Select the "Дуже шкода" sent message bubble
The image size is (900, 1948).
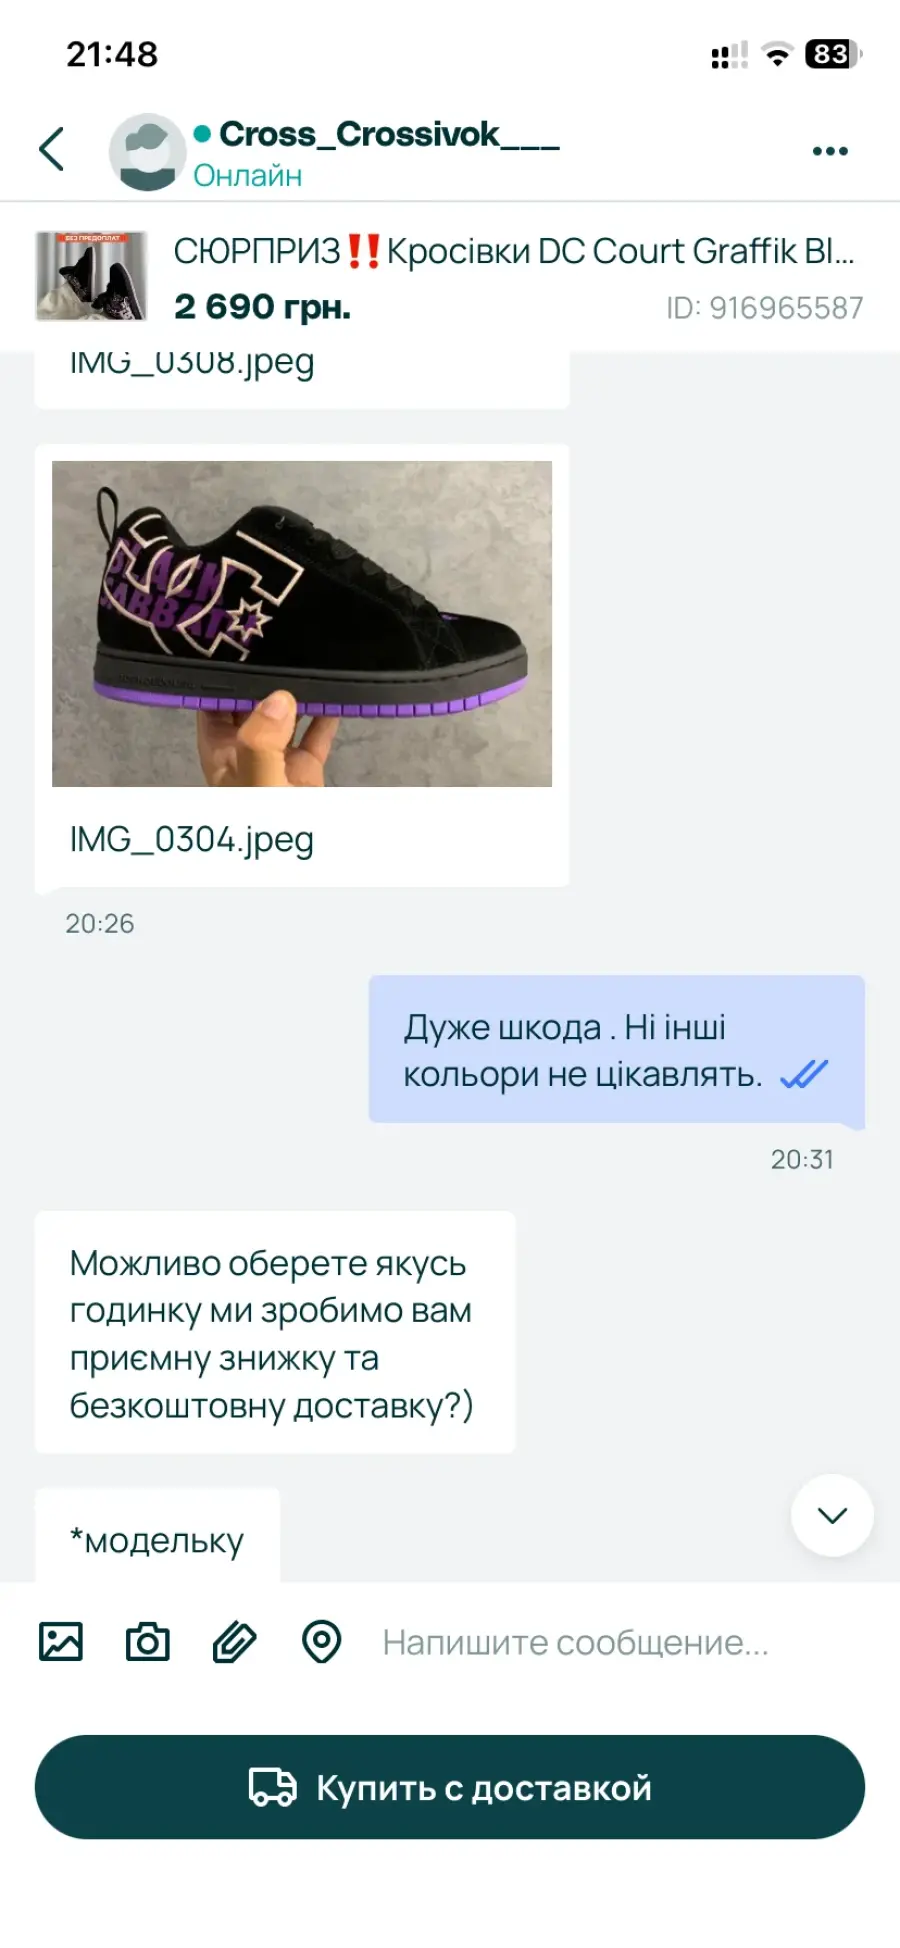point(616,1050)
